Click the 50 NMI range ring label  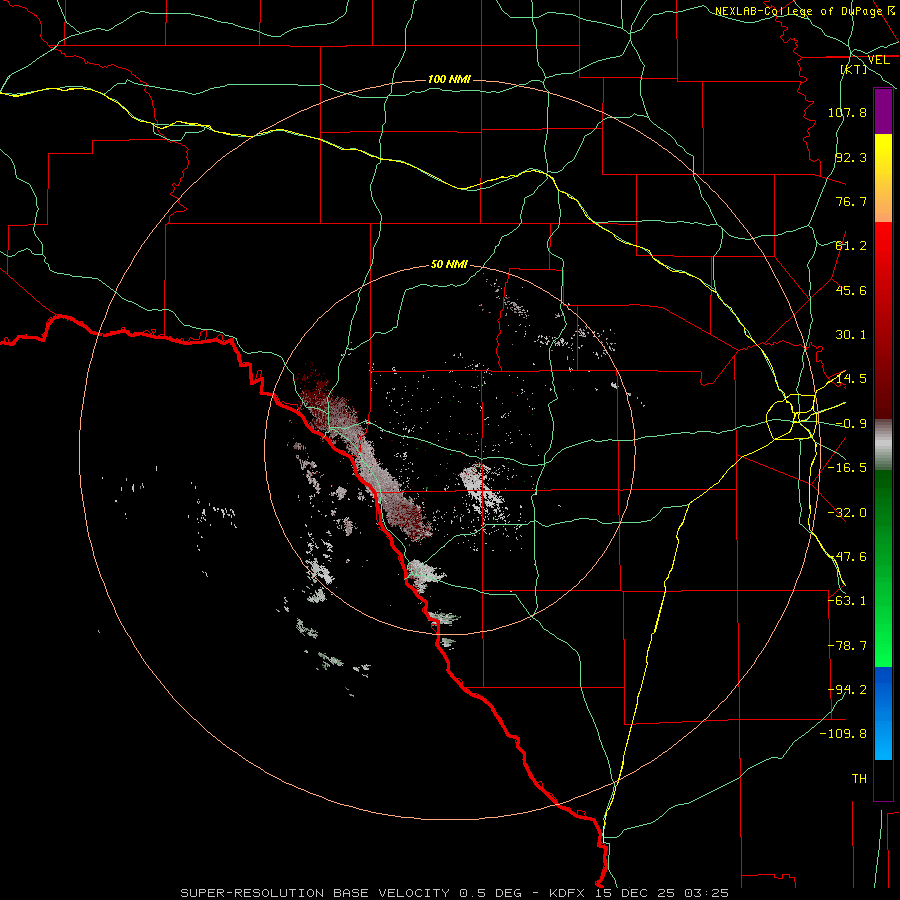pyautogui.click(x=449, y=264)
